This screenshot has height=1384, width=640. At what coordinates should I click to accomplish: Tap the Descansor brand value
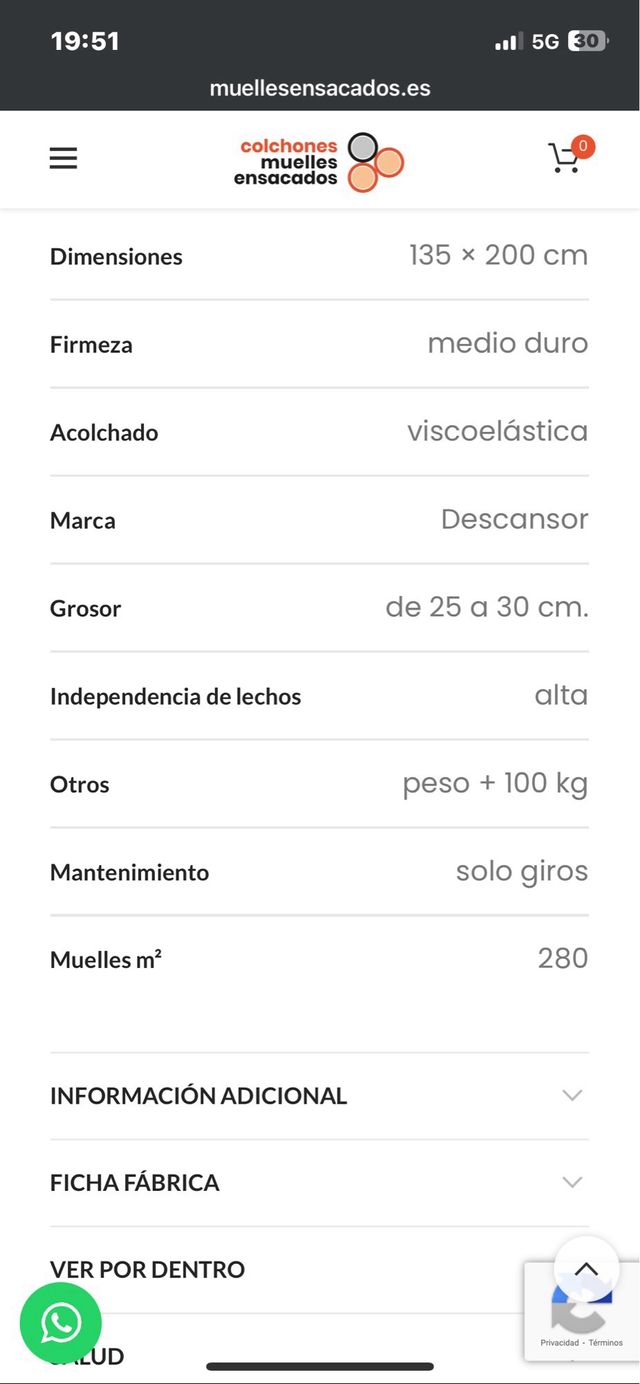[x=514, y=519]
